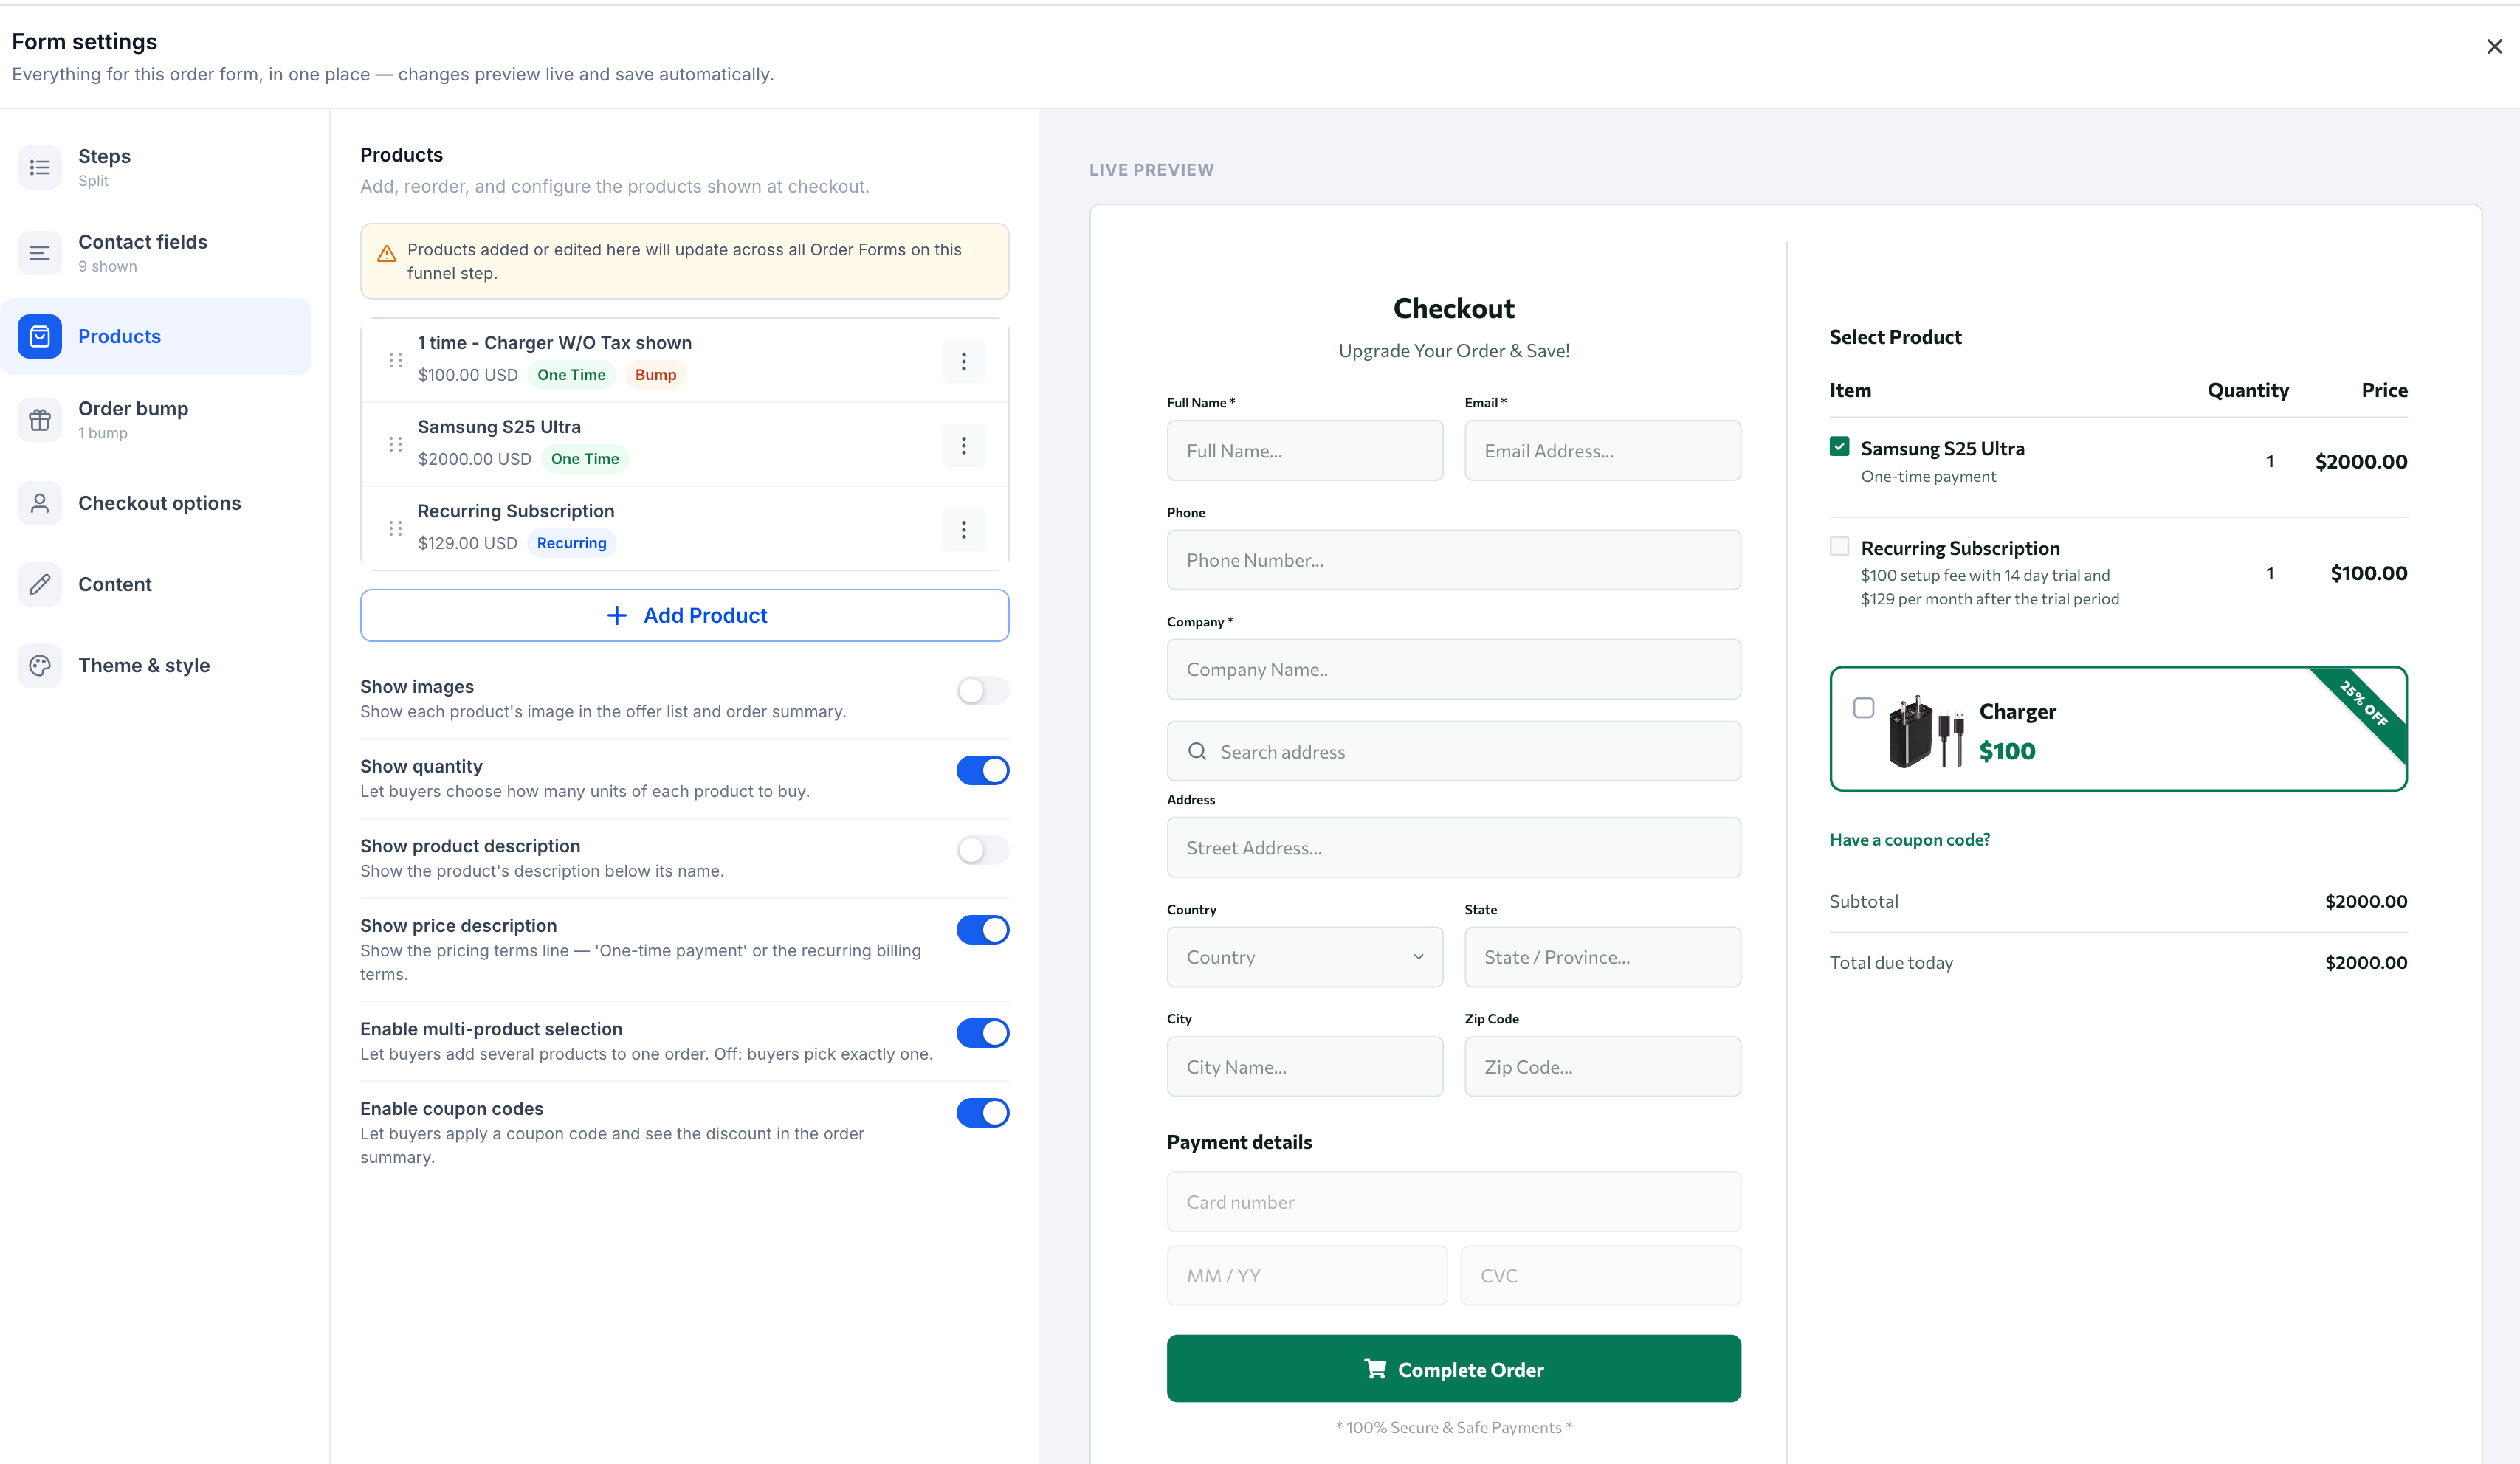The height and width of the screenshot is (1464, 2520).
Task: Click the Company Name input field
Action: click(x=1453, y=669)
